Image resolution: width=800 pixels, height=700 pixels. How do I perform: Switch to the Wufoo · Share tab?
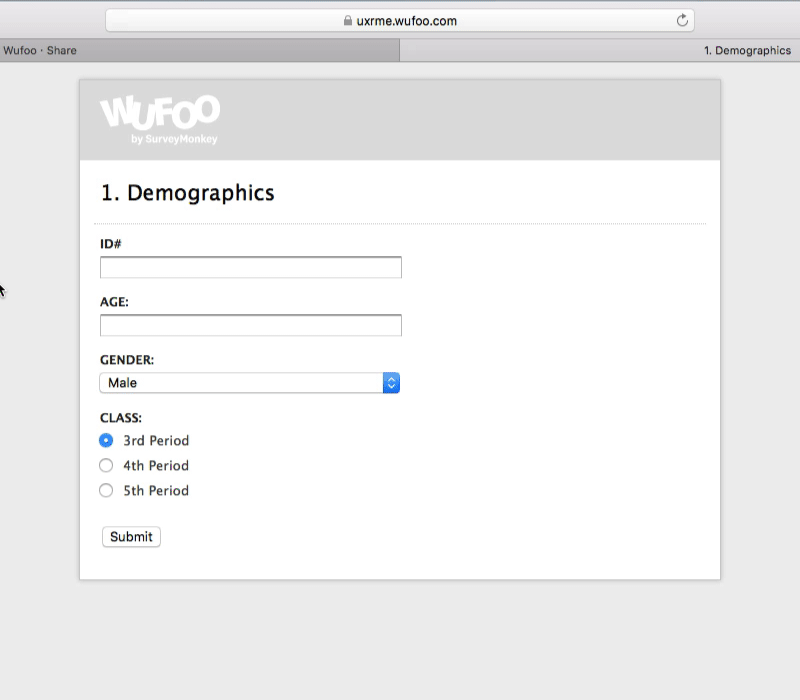[x=199, y=51]
